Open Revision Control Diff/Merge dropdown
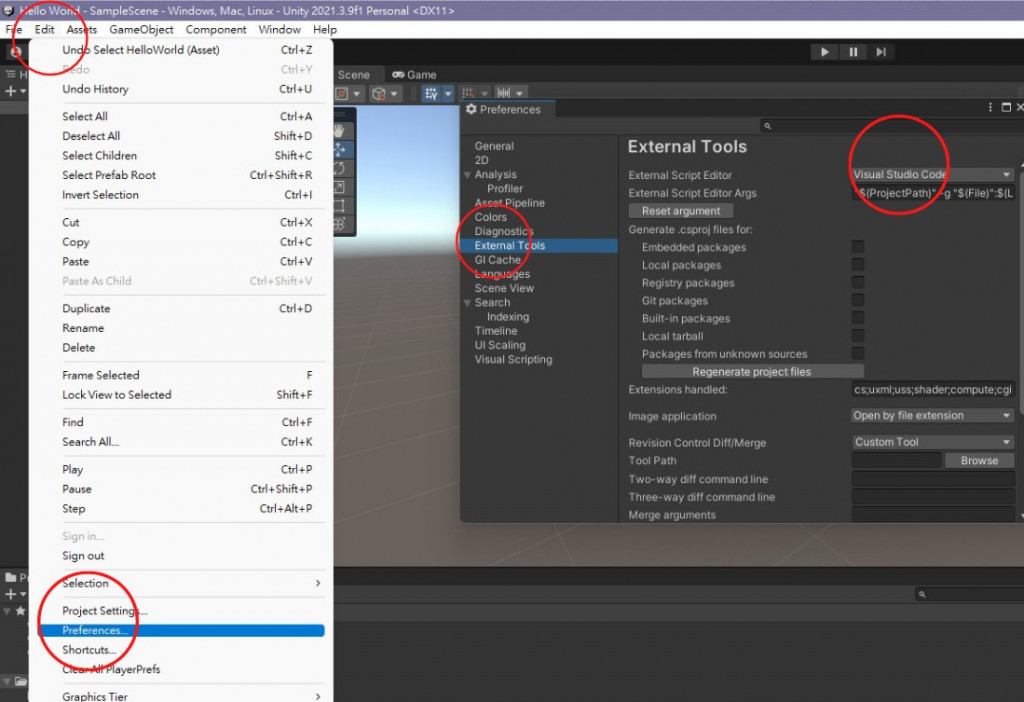Image resolution: width=1024 pixels, height=702 pixels. (x=933, y=442)
